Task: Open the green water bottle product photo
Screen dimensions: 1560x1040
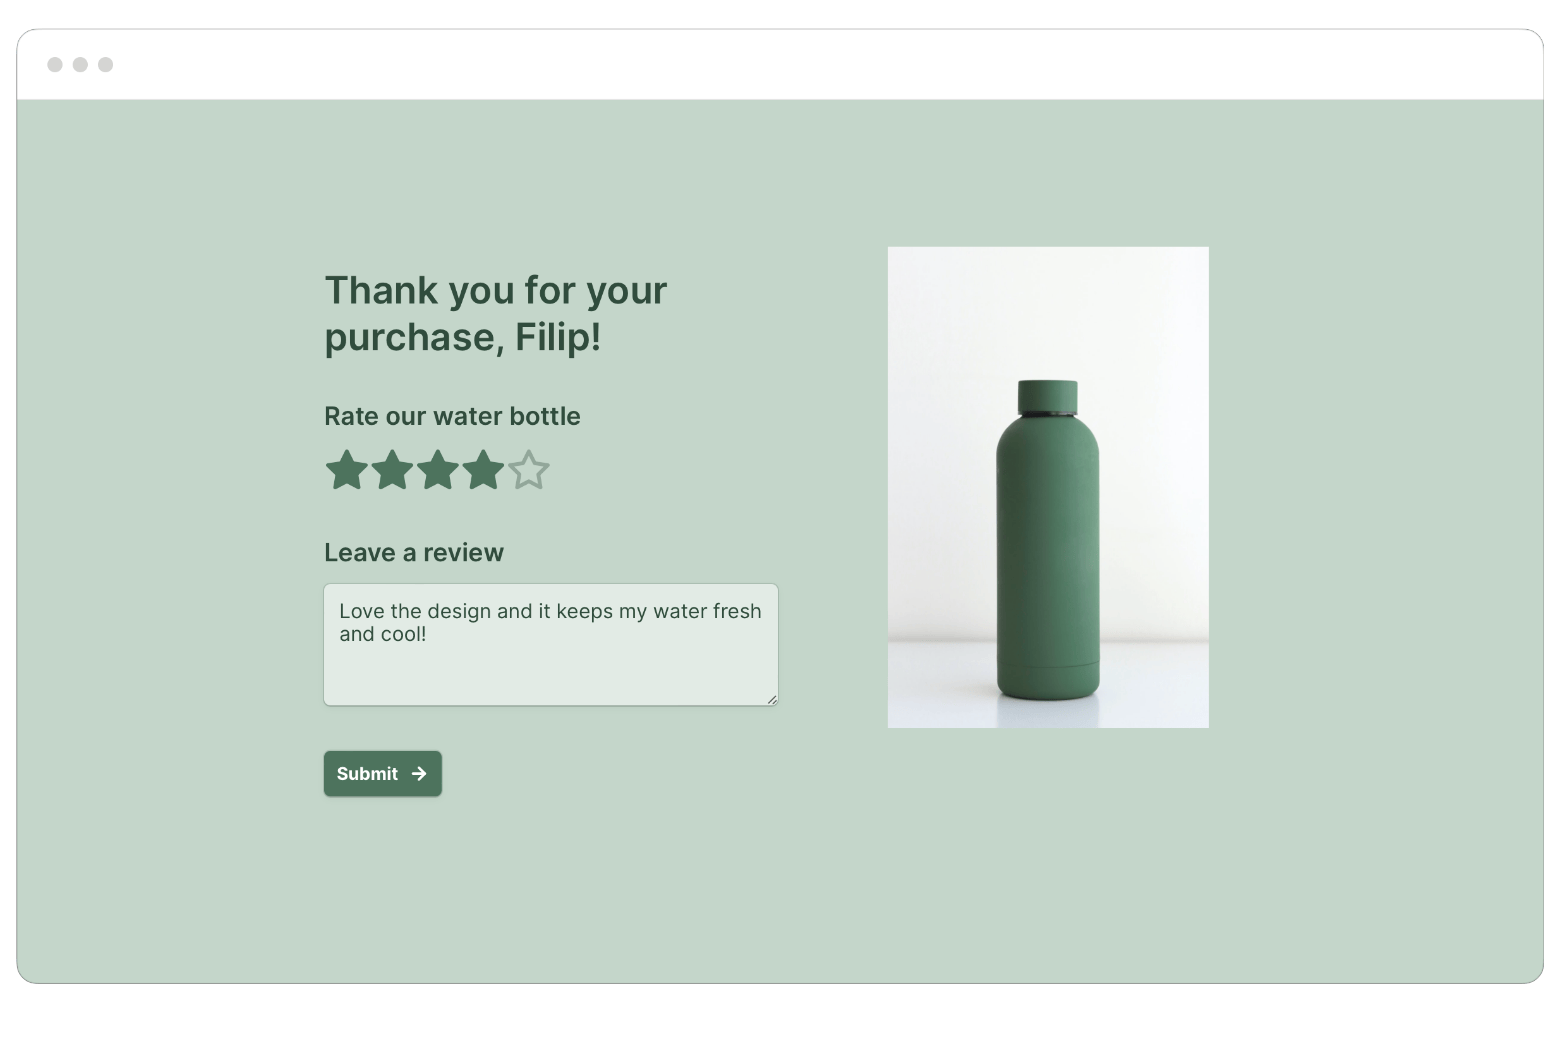Action: [x=1048, y=487]
